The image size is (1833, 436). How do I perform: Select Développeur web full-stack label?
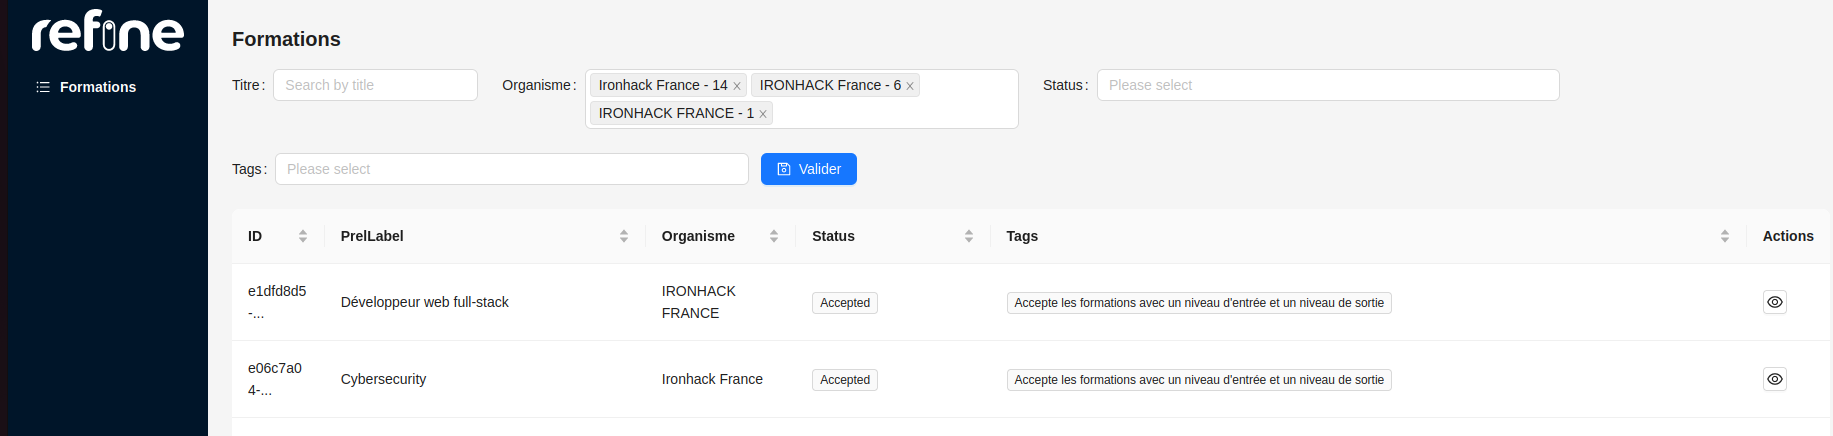pyautogui.click(x=425, y=302)
